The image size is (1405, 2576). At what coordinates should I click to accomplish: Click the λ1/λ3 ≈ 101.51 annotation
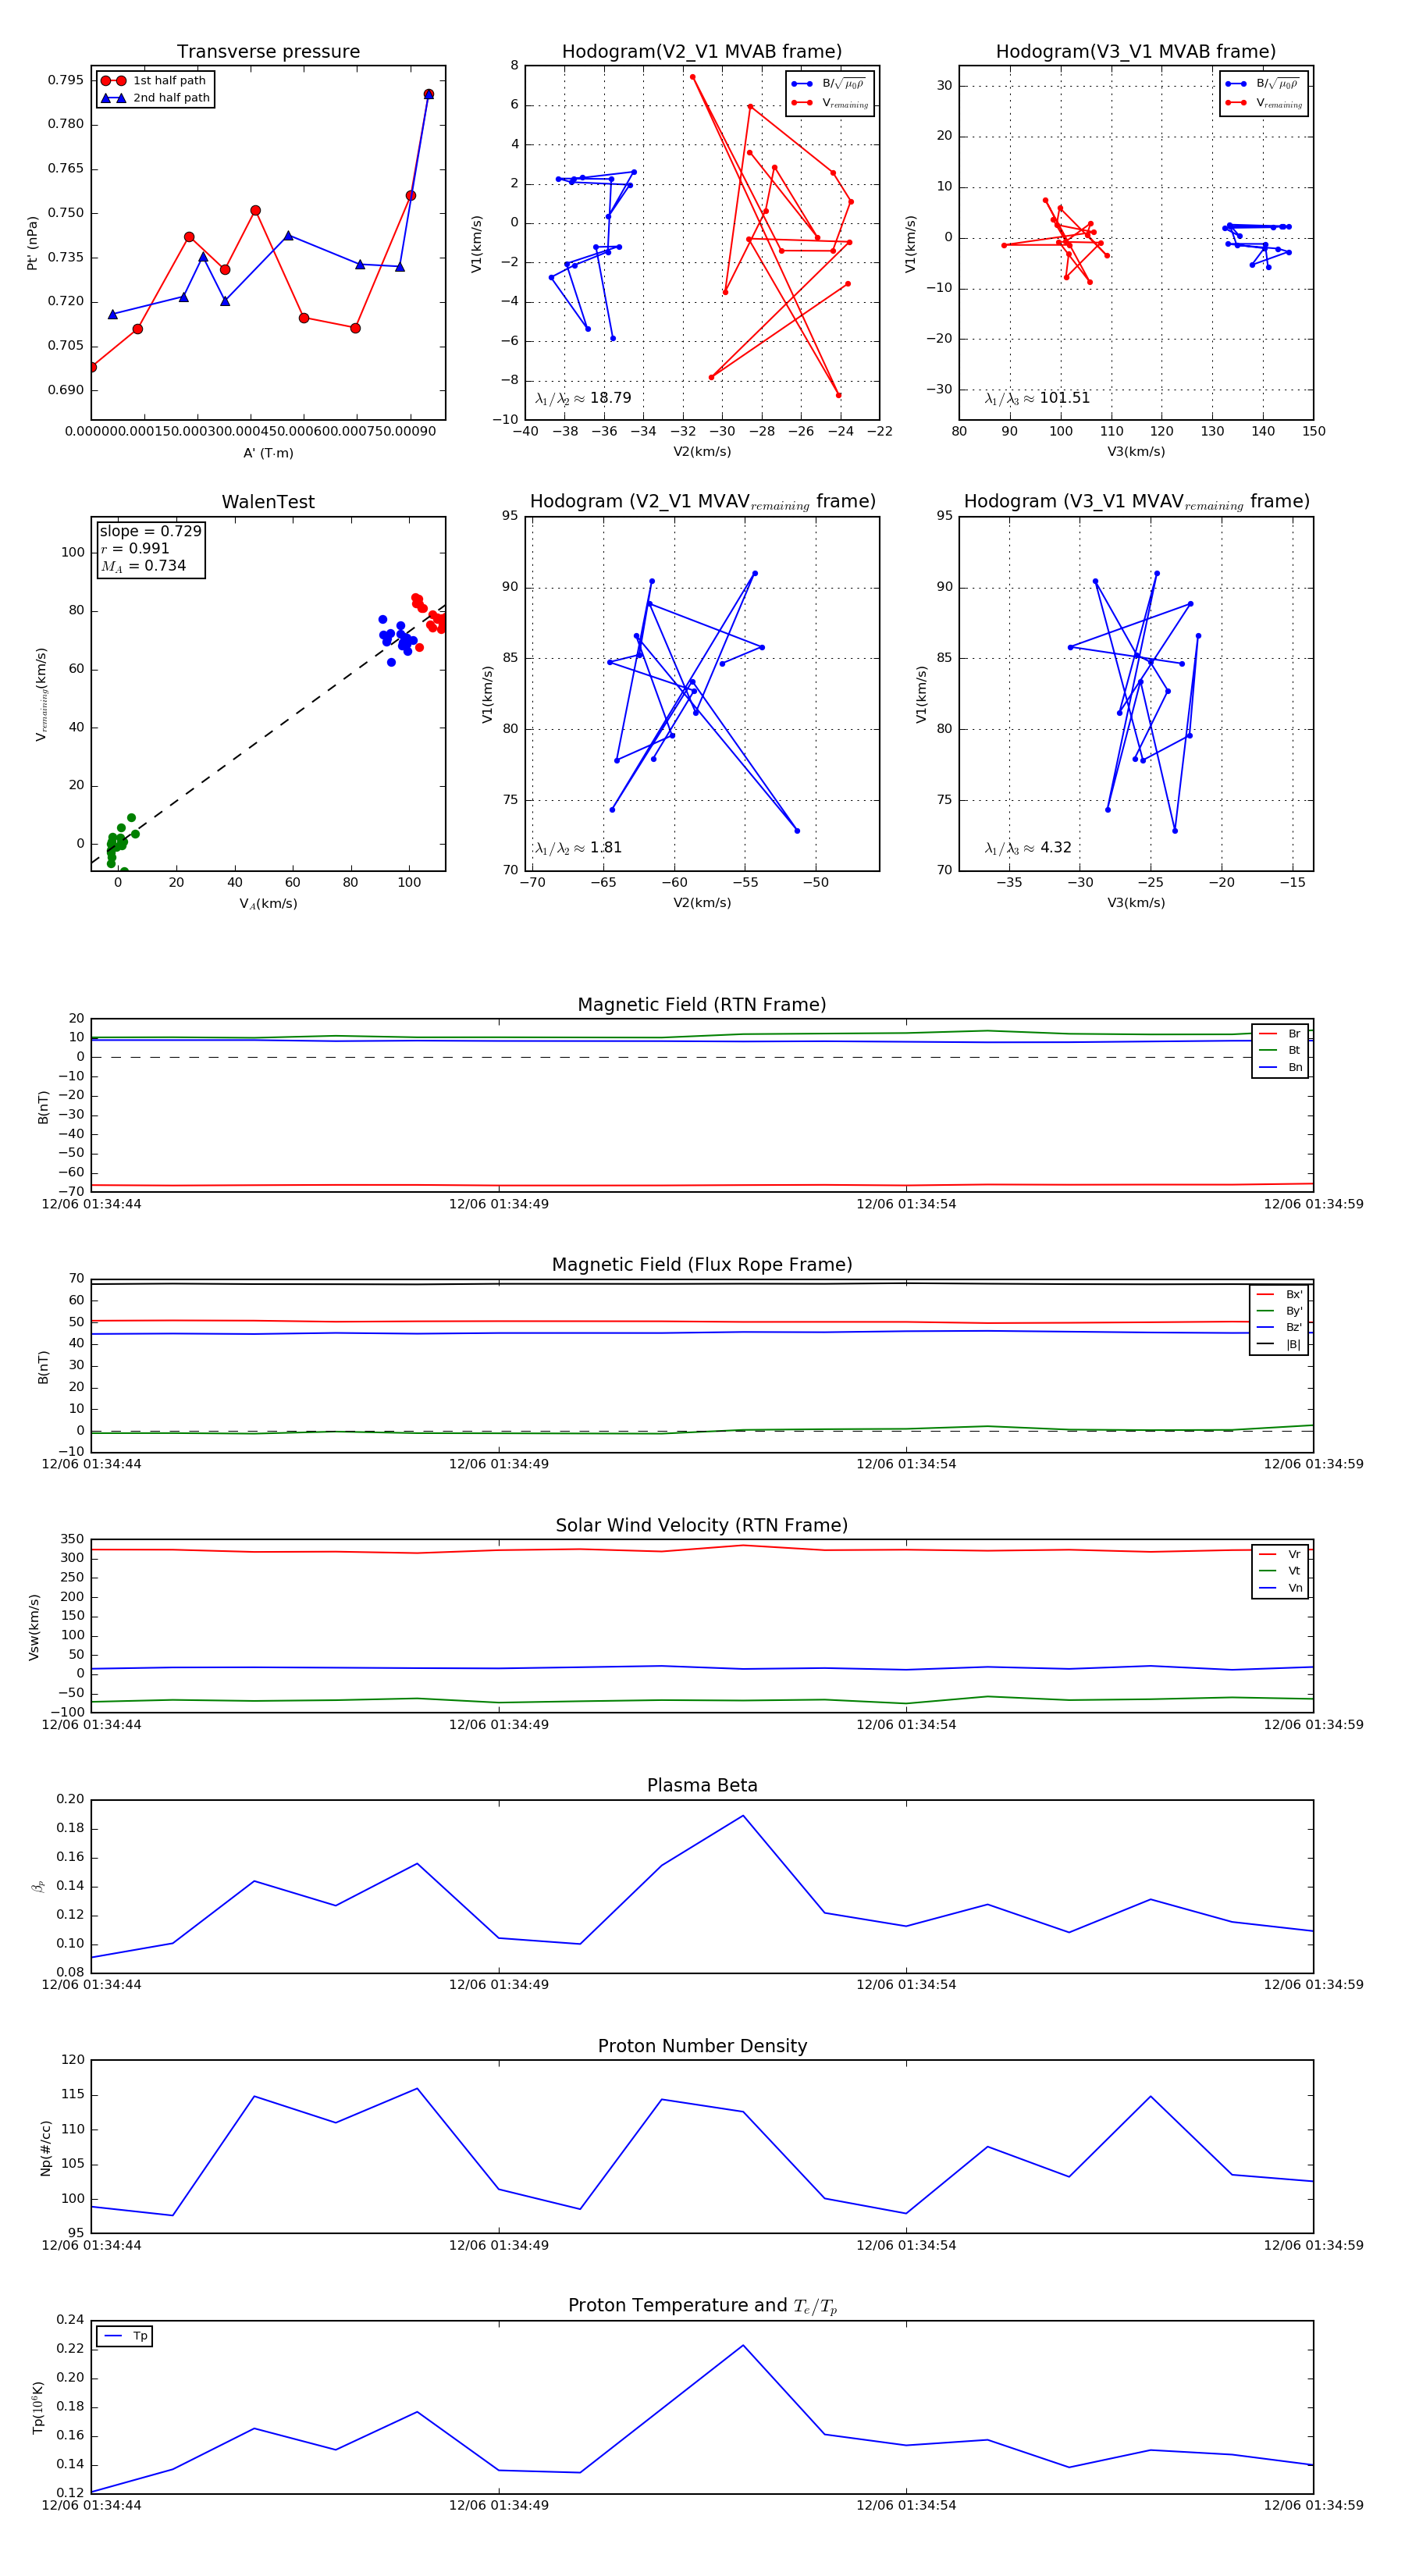(x=1037, y=398)
